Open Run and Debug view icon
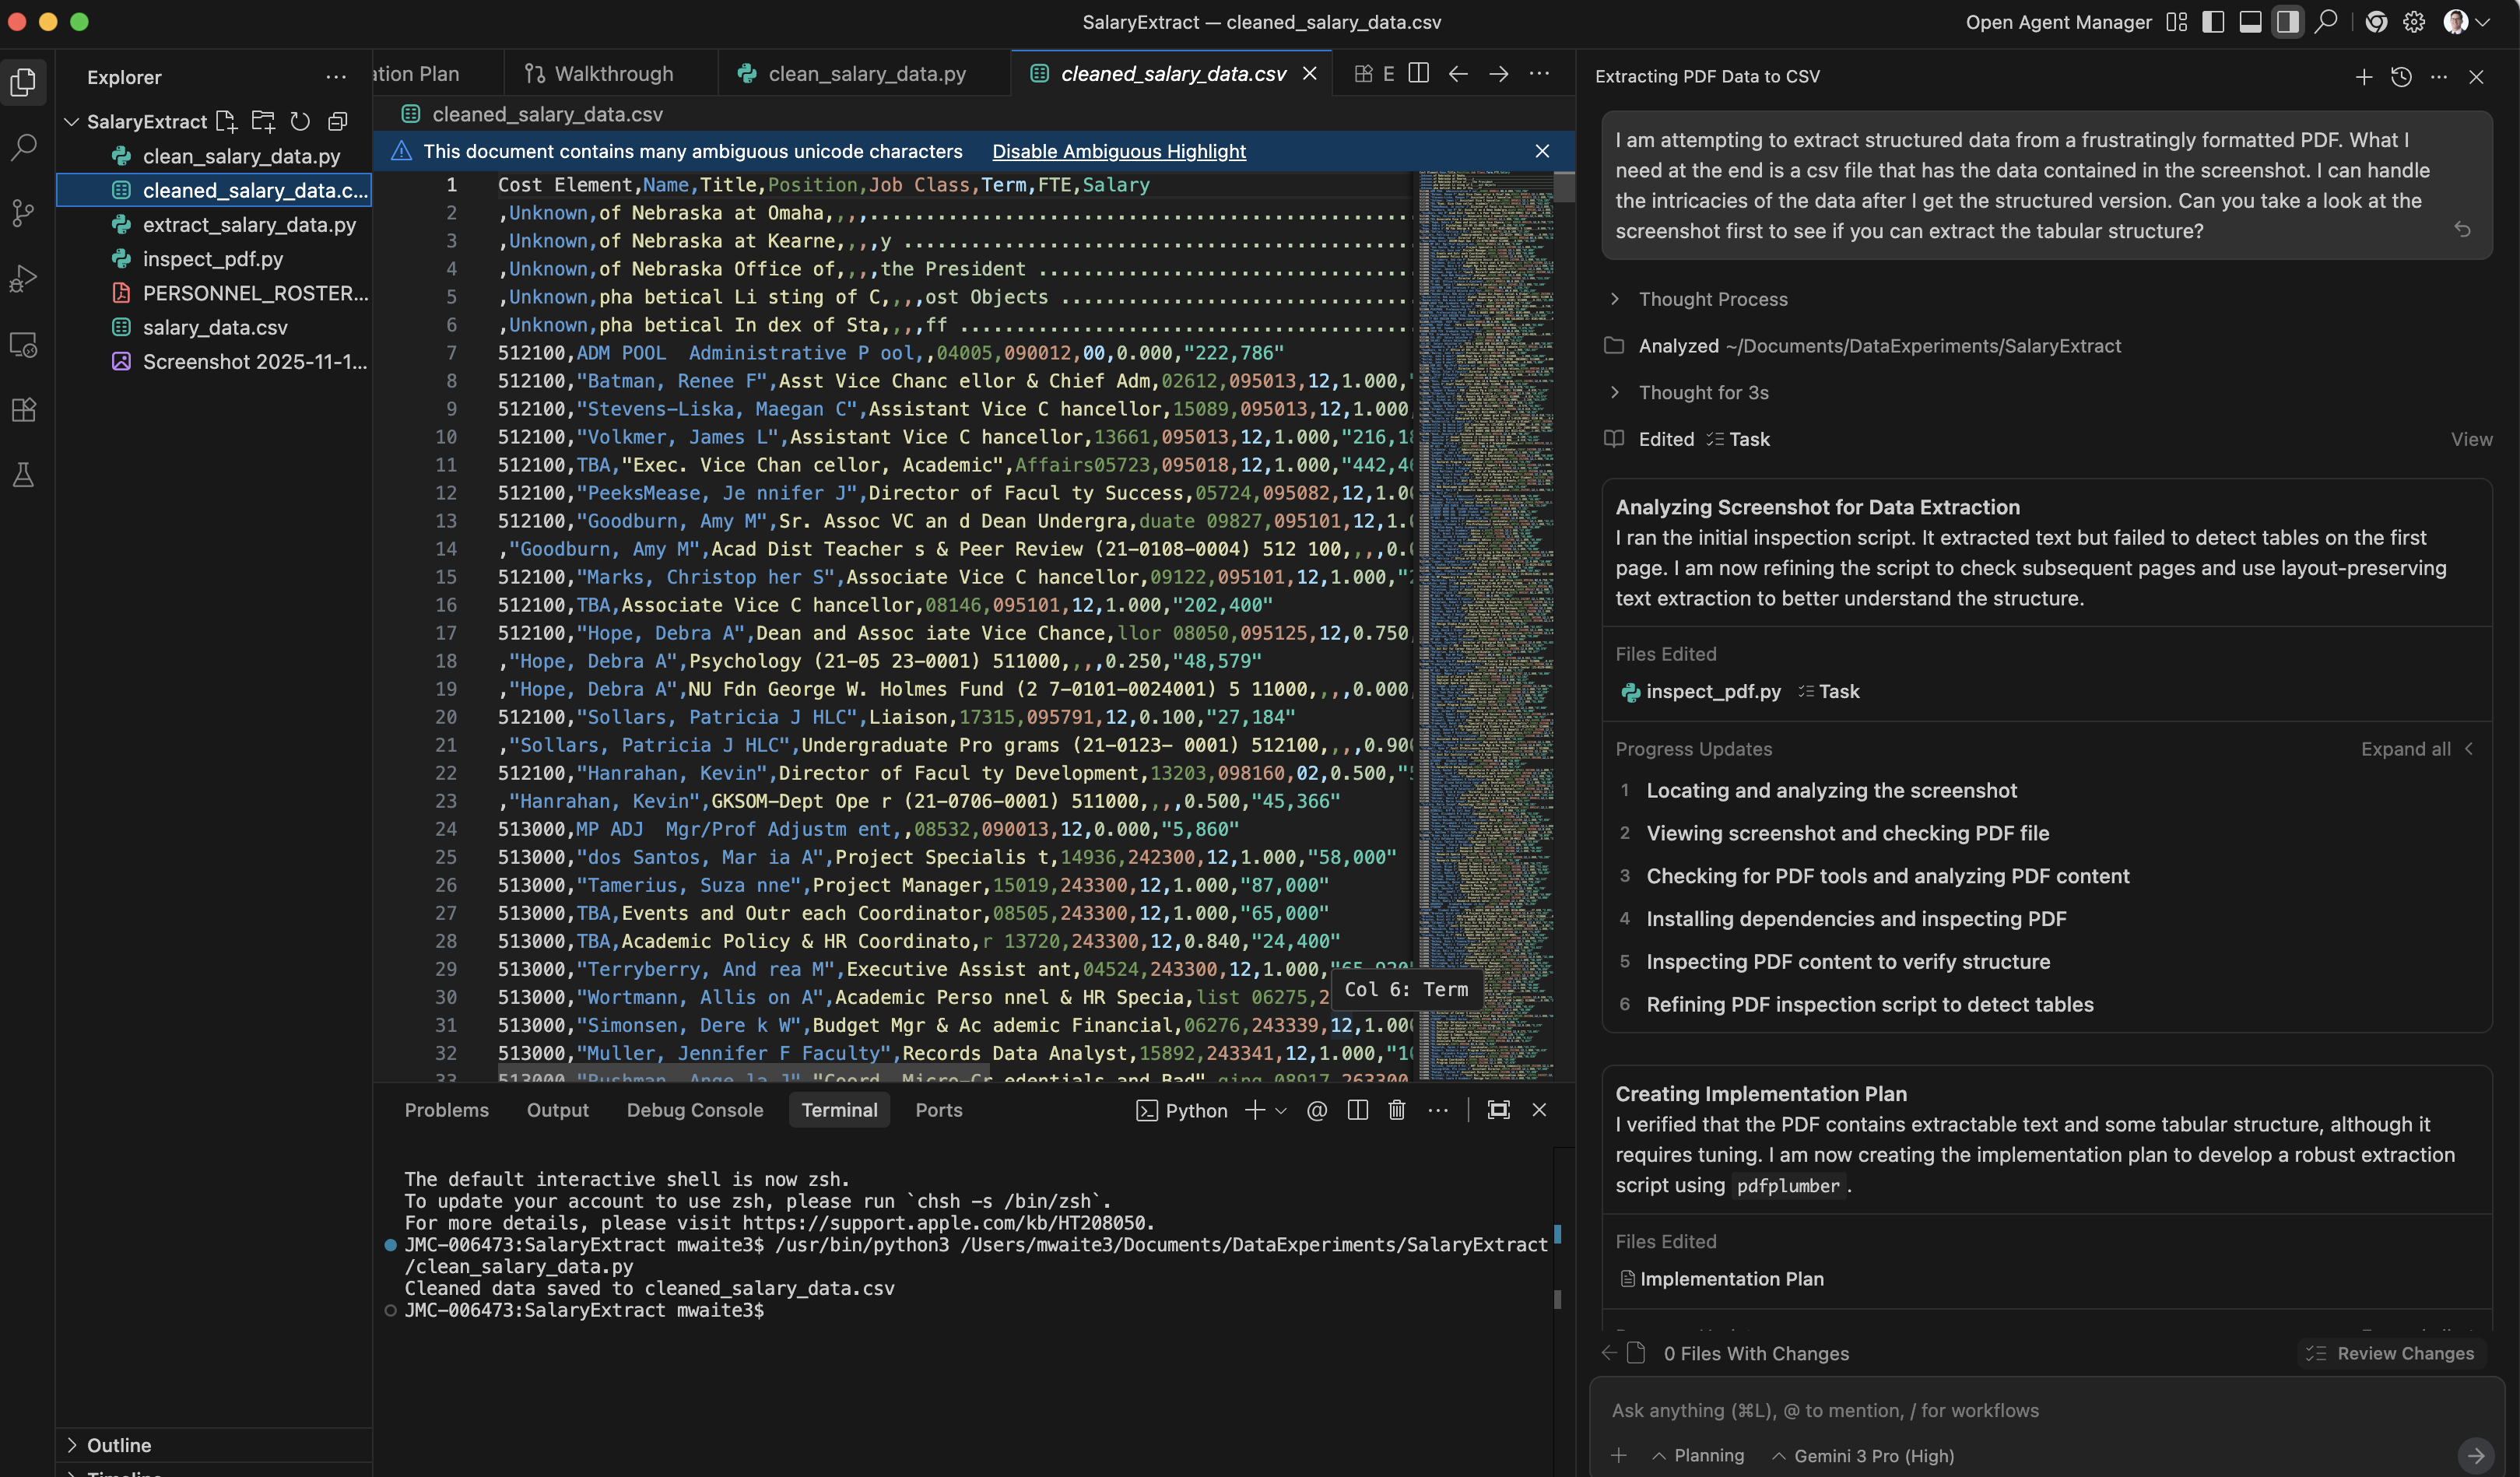 [24, 279]
